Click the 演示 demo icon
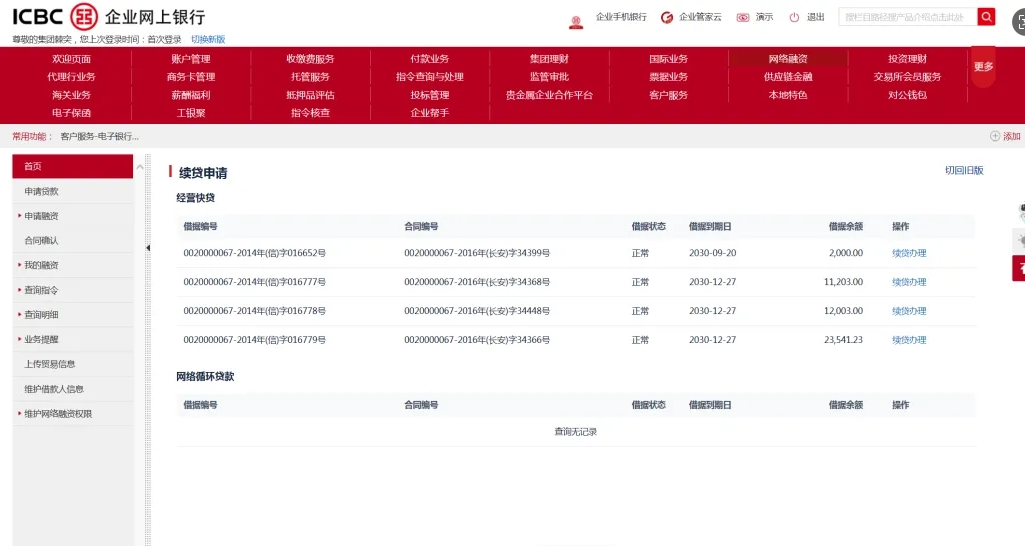 coord(743,17)
